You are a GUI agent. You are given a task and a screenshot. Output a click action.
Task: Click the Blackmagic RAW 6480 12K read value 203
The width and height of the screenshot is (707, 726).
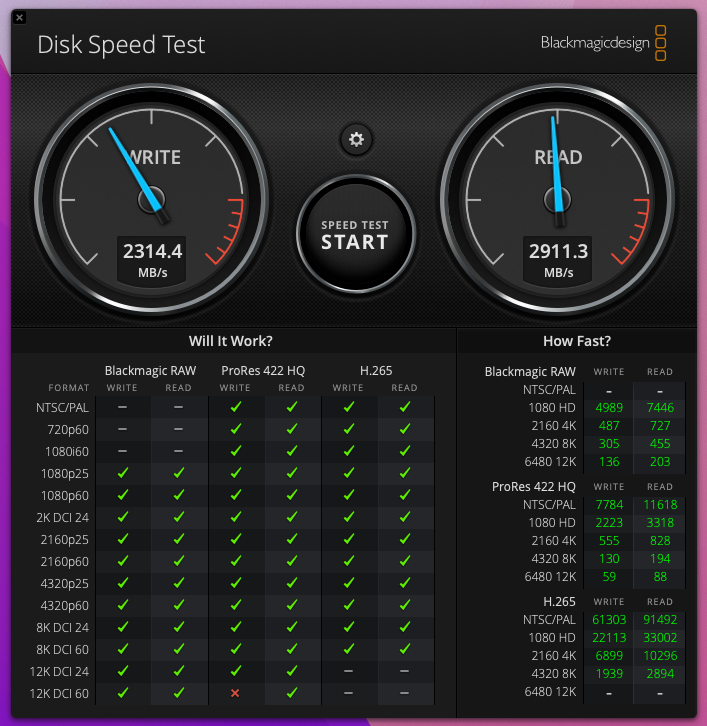pos(660,462)
